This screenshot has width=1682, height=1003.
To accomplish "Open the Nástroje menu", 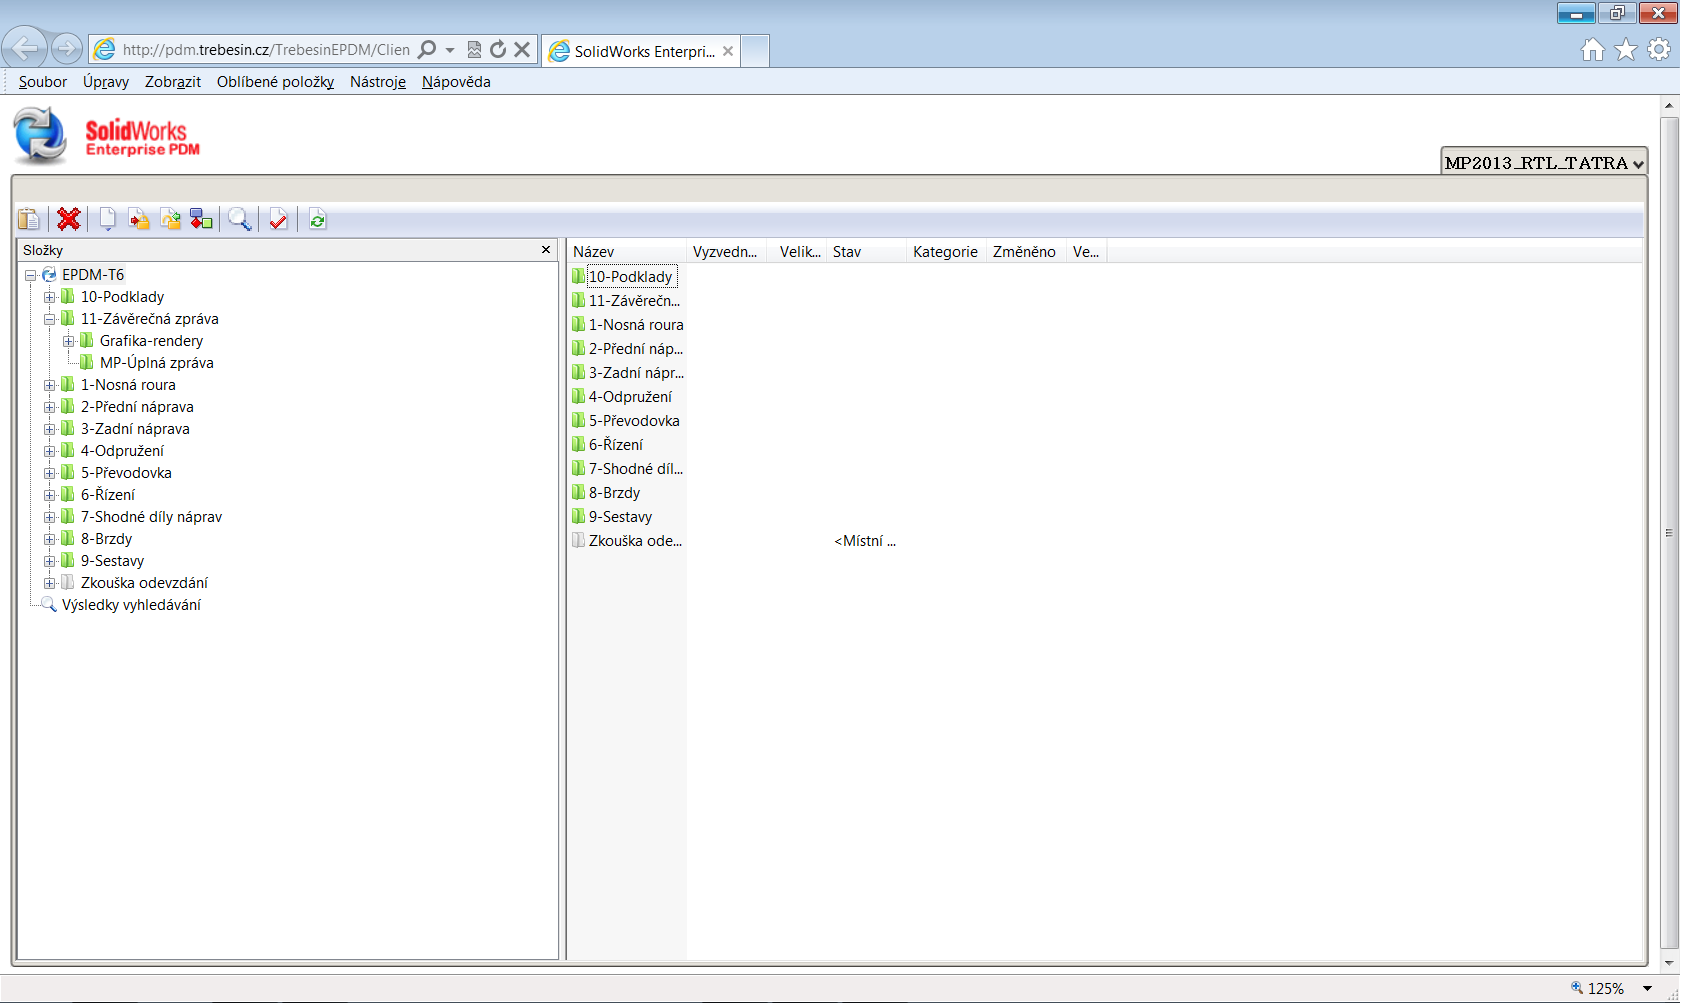I will point(378,82).
